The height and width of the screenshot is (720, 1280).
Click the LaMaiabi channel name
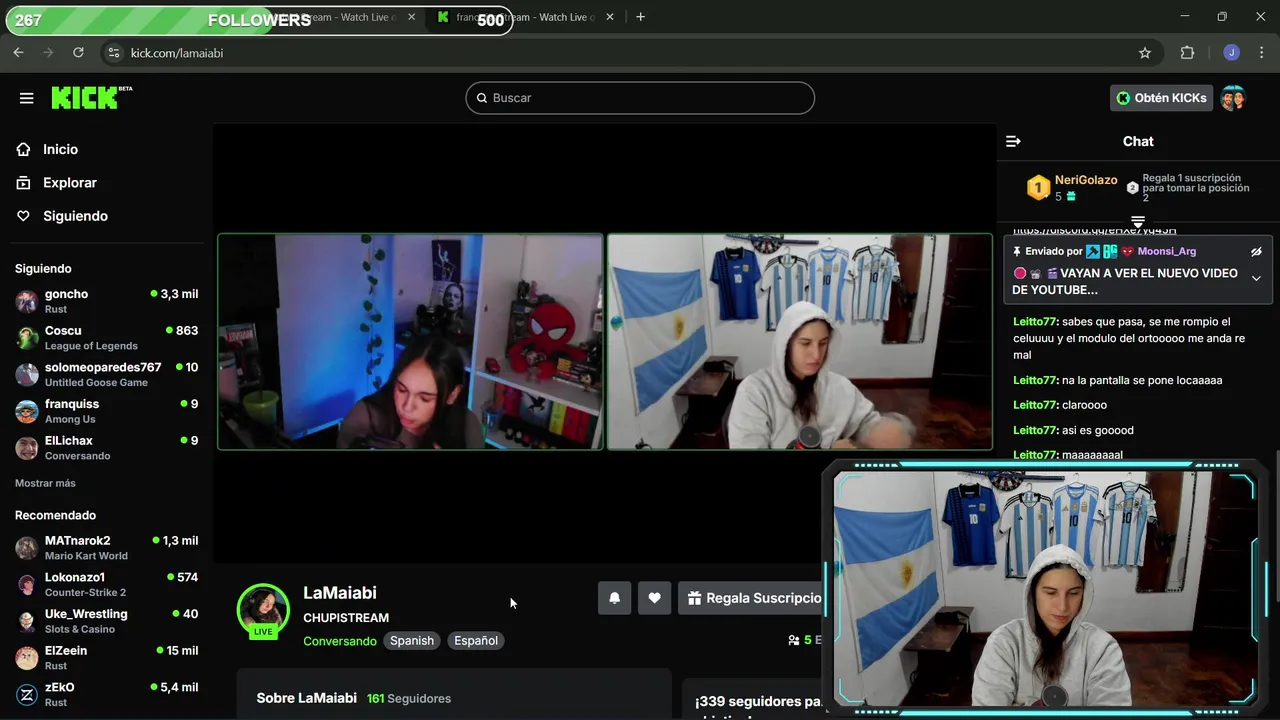tap(340, 593)
